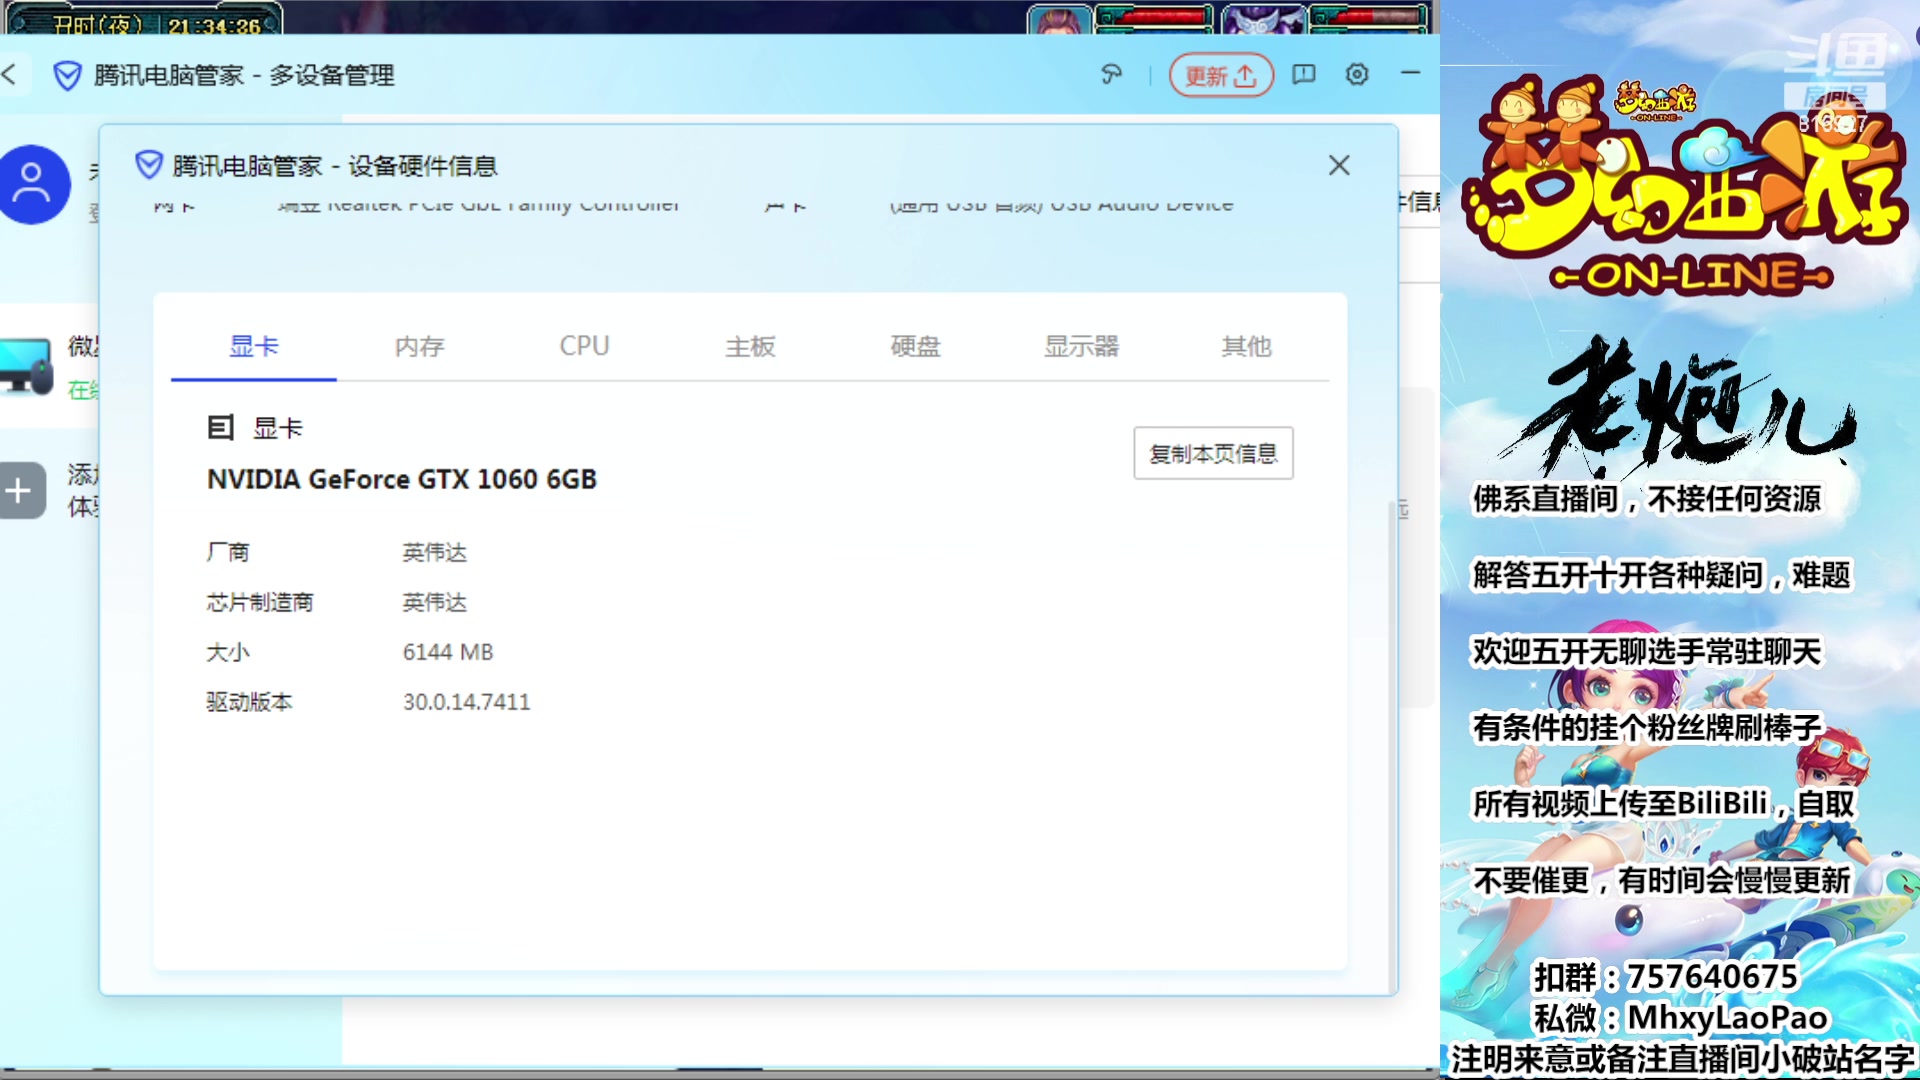Image resolution: width=1920 pixels, height=1080 pixels.
Task: Click the driver version 30.0.14.7411
Action: click(x=466, y=702)
